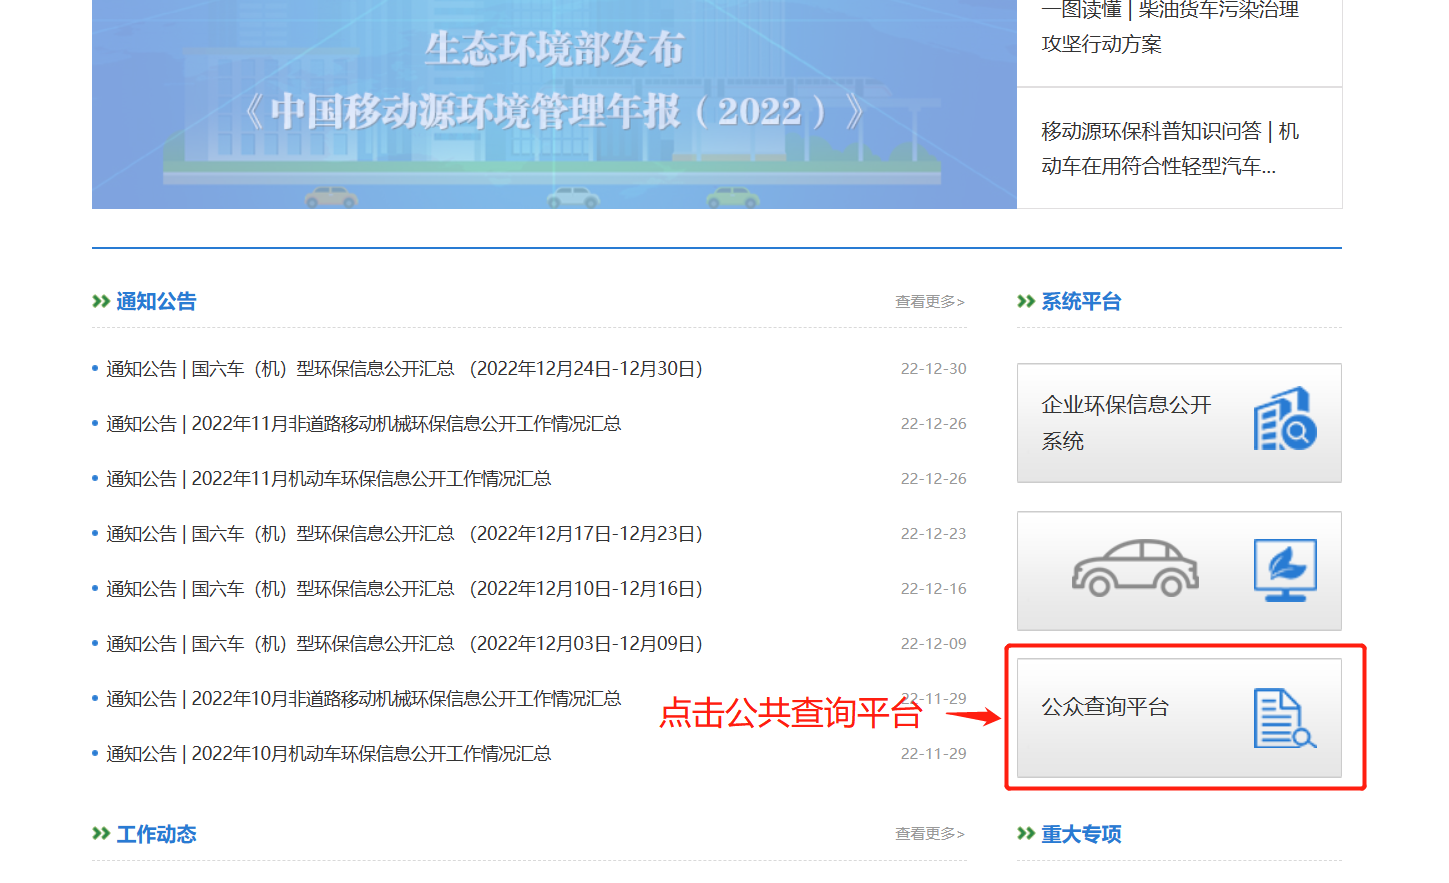Screen dimensions: 1449x883
Task: Click the date 22-12-23
Action: (x=933, y=533)
